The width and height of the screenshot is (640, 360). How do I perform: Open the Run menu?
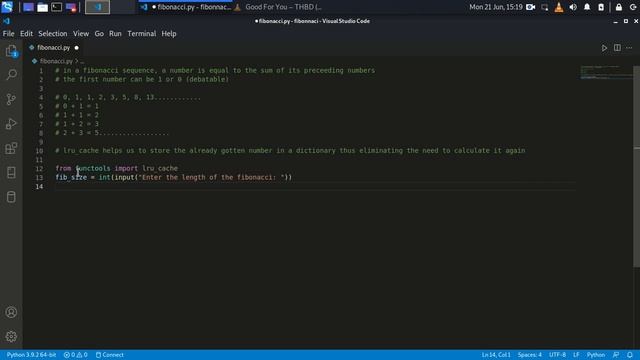115,33
